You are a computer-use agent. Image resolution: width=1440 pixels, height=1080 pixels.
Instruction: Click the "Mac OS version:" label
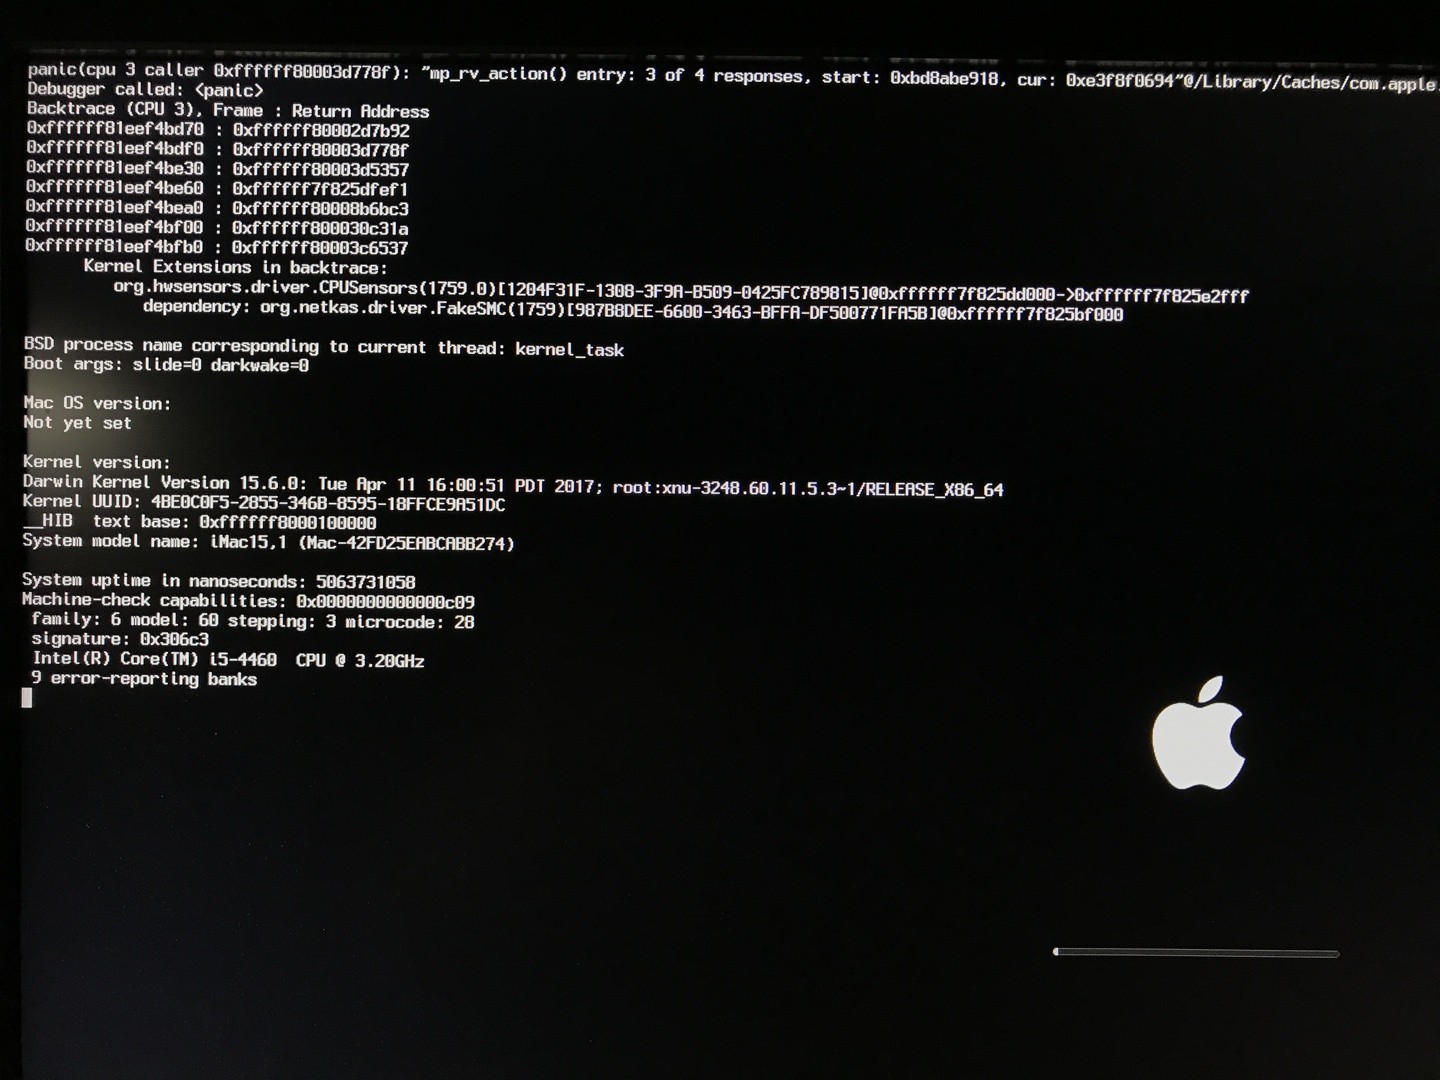pyautogui.click(x=97, y=403)
